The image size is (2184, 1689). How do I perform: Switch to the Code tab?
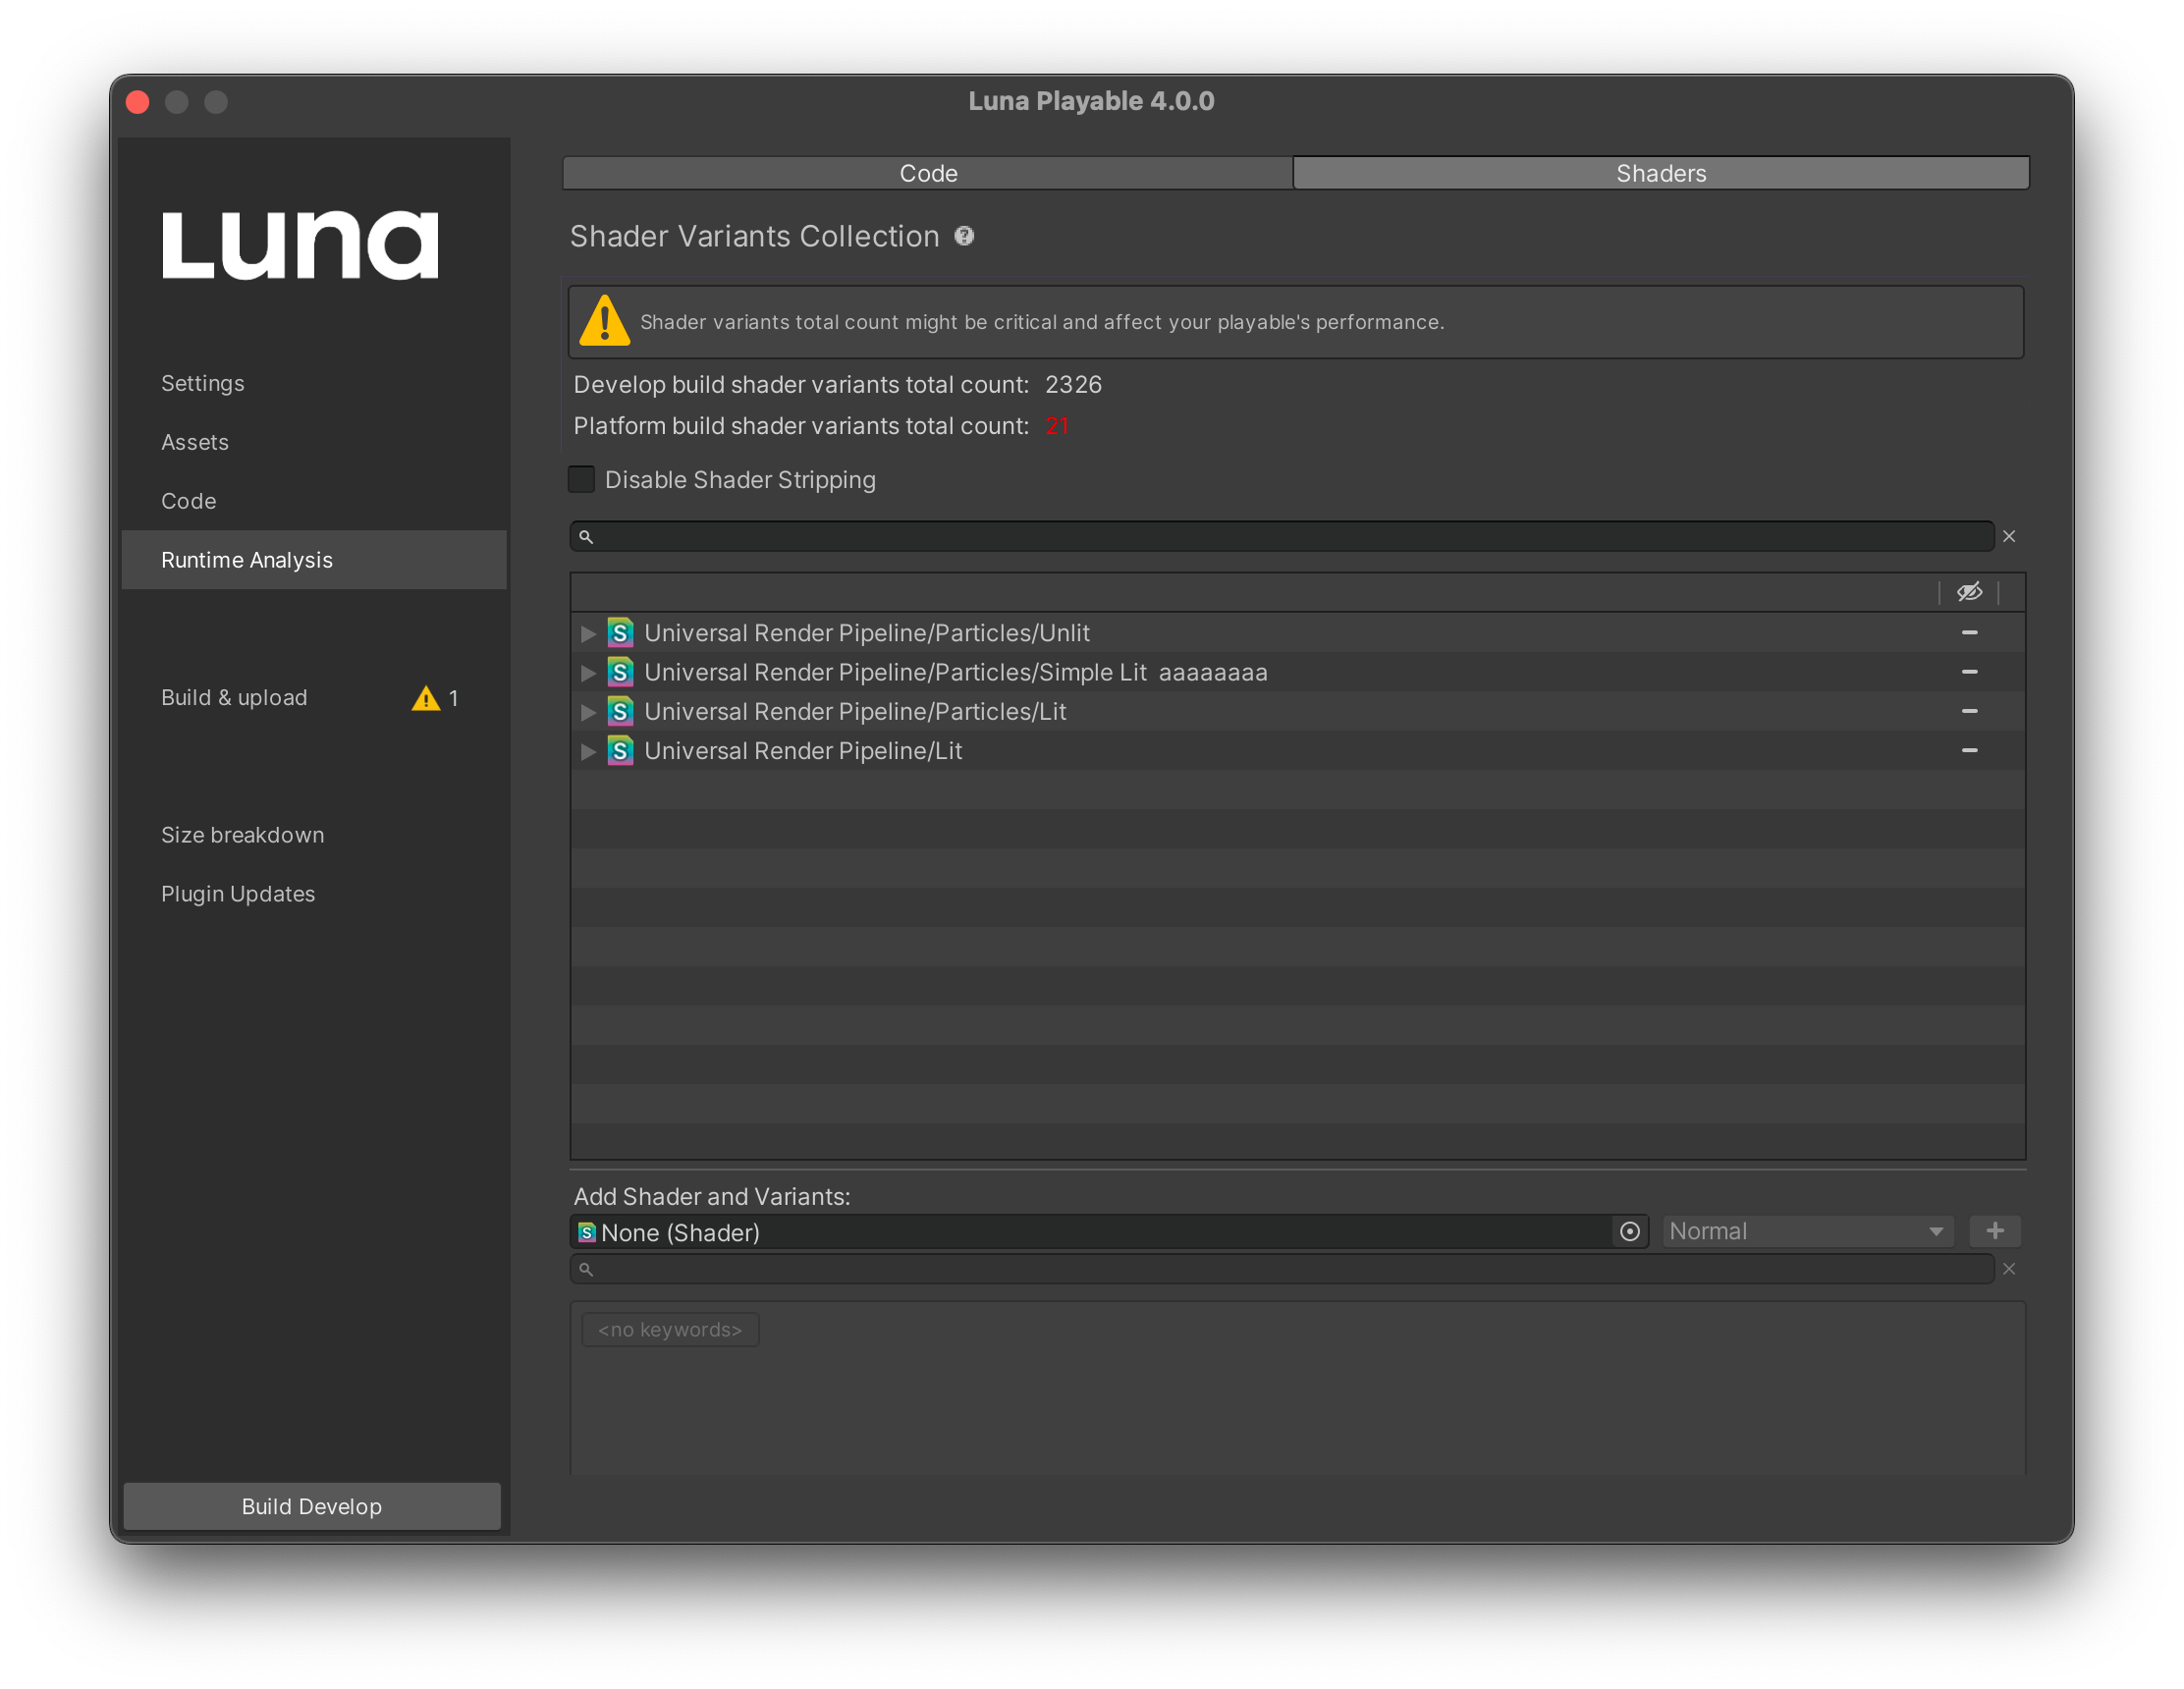[x=928, y=173]
